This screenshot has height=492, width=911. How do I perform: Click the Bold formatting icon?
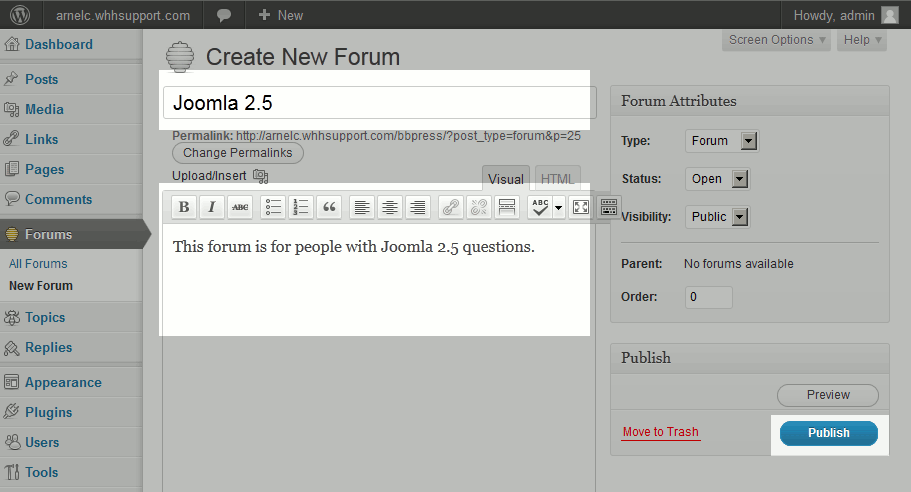(x=184, y=207)
